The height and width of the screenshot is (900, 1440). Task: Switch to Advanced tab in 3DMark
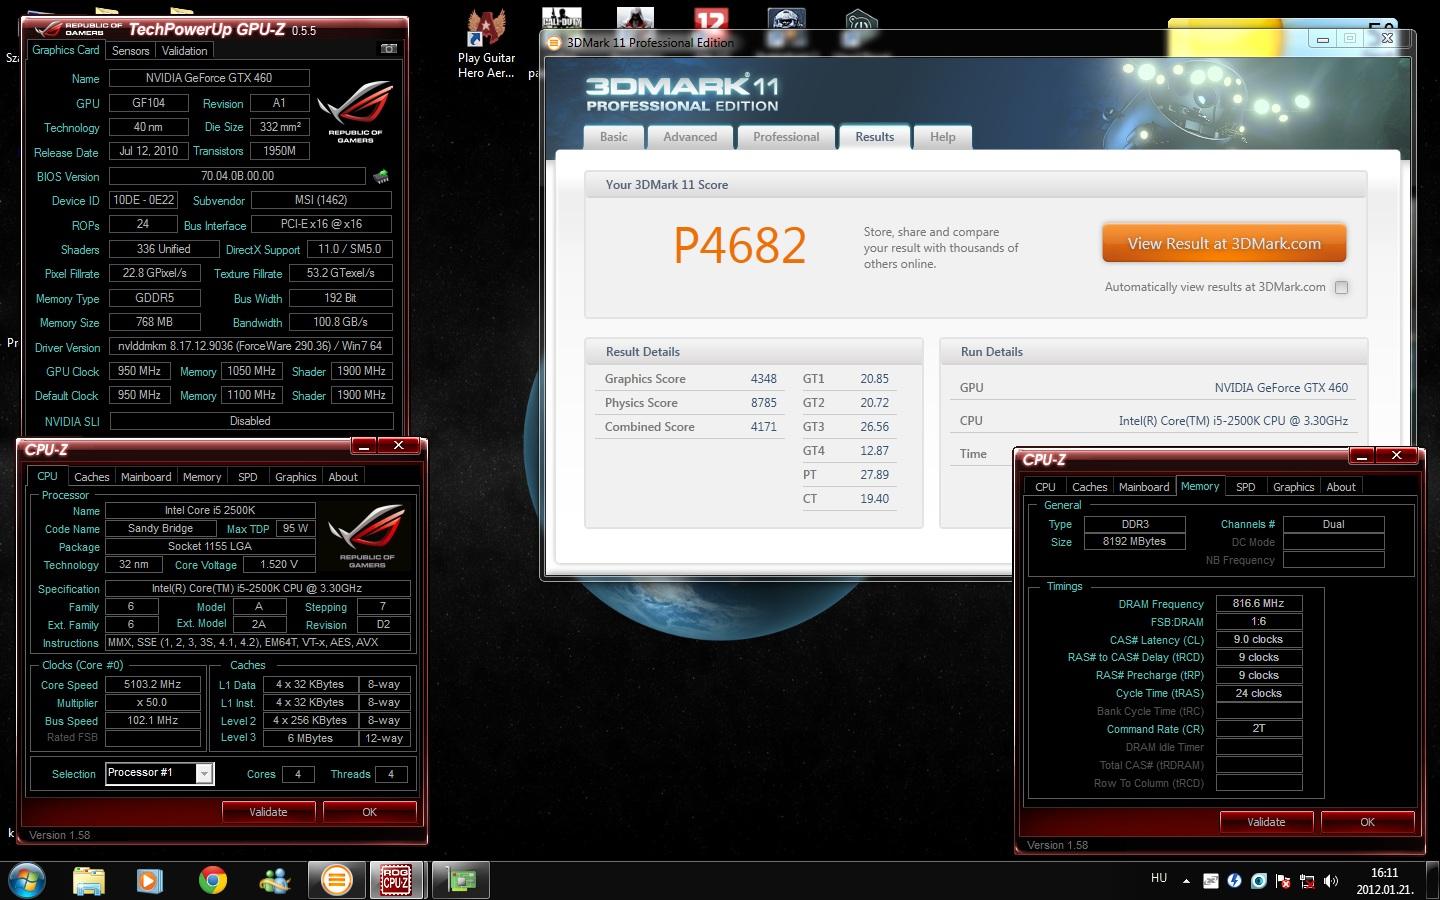pos(690,137)
